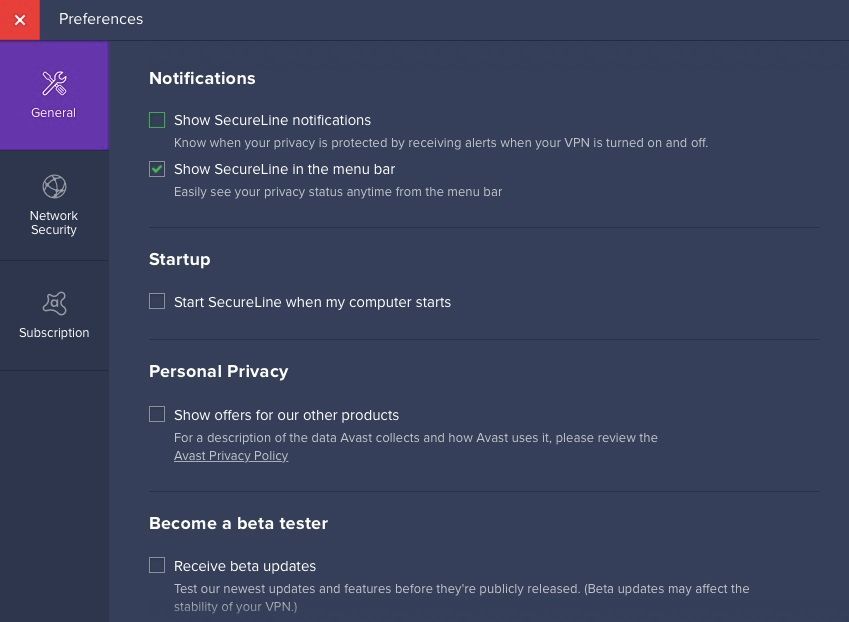Go to the Subscription tab label
This screenshot has width=849, height=622.
54,333
